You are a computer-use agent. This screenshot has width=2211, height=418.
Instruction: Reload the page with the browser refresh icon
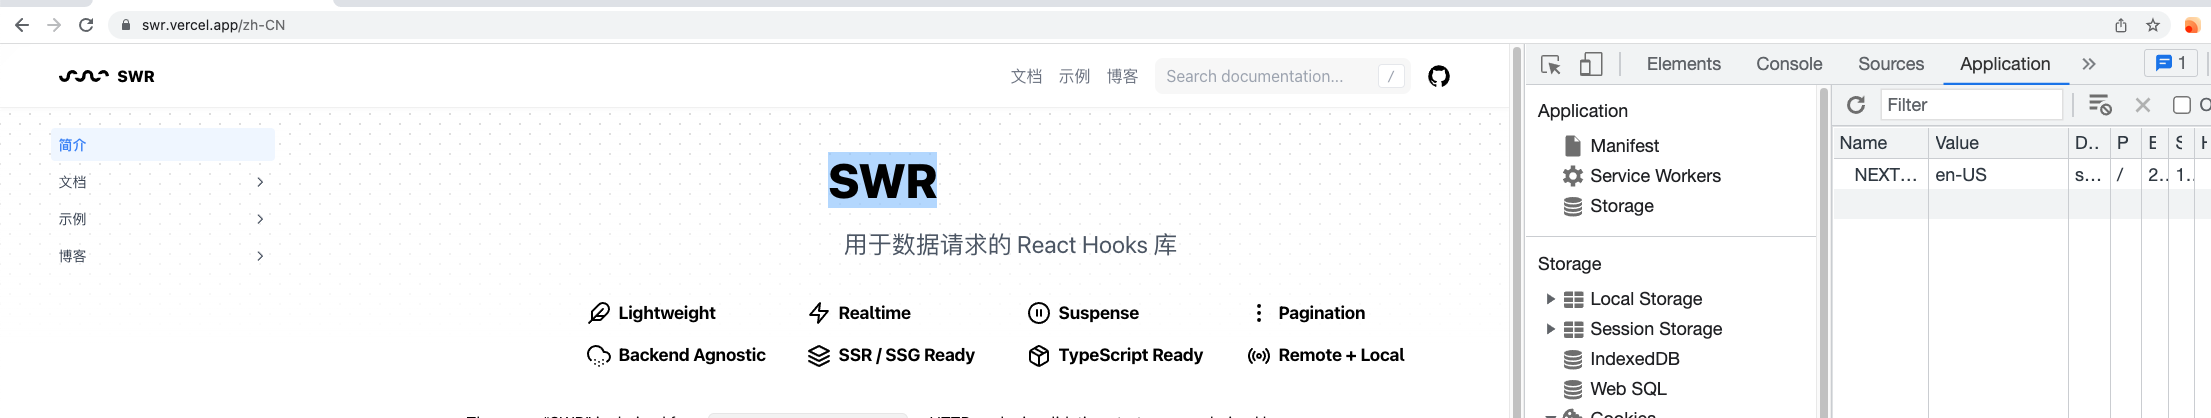pos(86,25)
